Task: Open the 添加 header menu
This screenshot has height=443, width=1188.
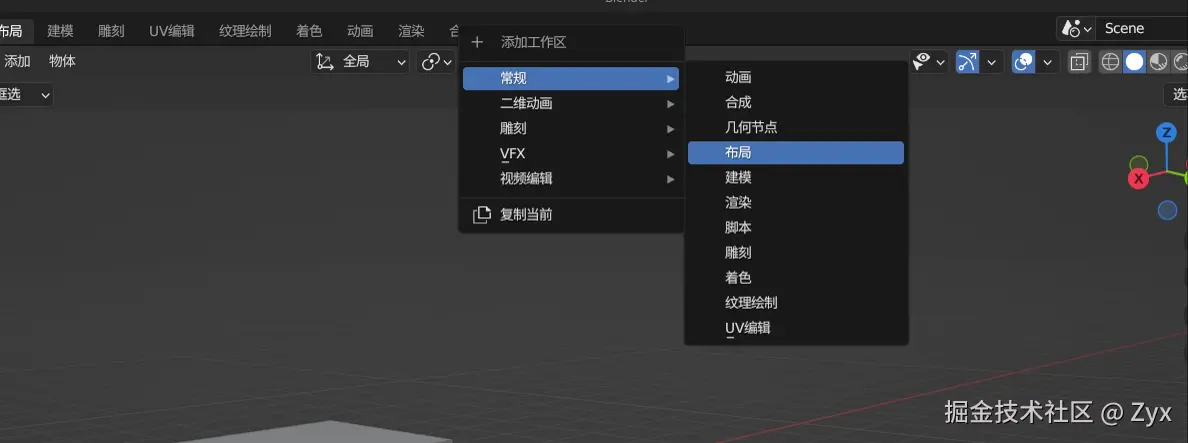Action: click(17, 61)
